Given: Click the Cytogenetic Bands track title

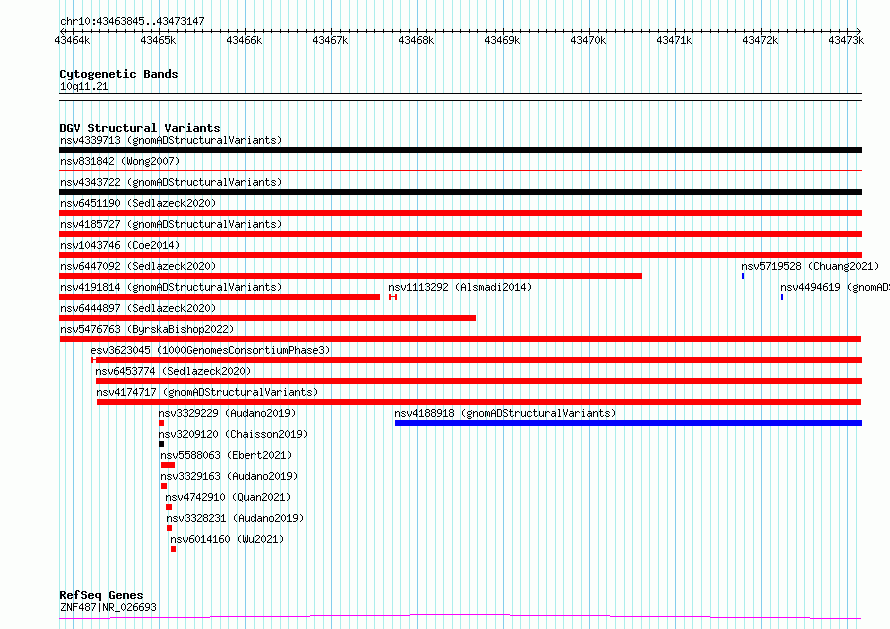Looking at the screenshot, I should click(119, 74).
